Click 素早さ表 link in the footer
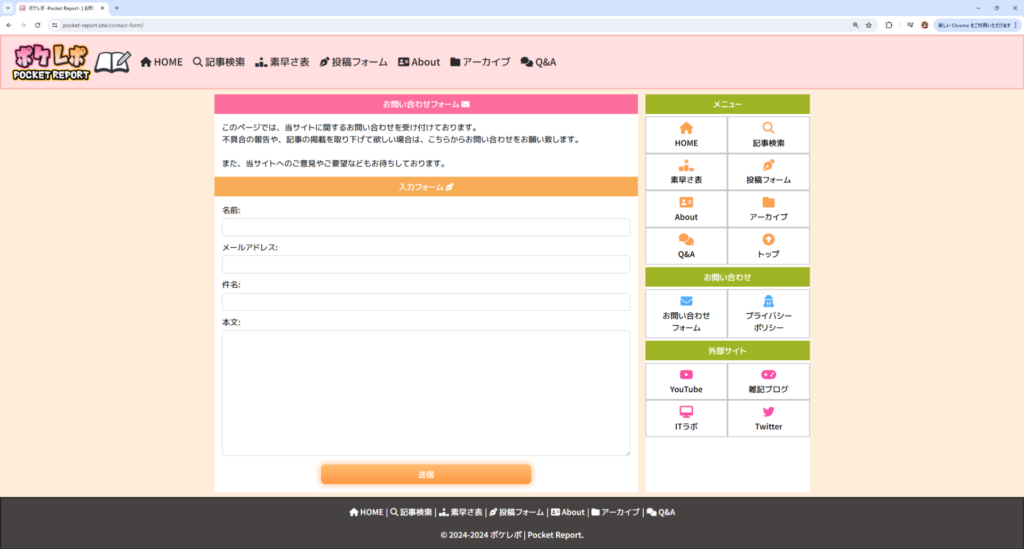This screenshot has height=549, width=1024. point(461,512)
